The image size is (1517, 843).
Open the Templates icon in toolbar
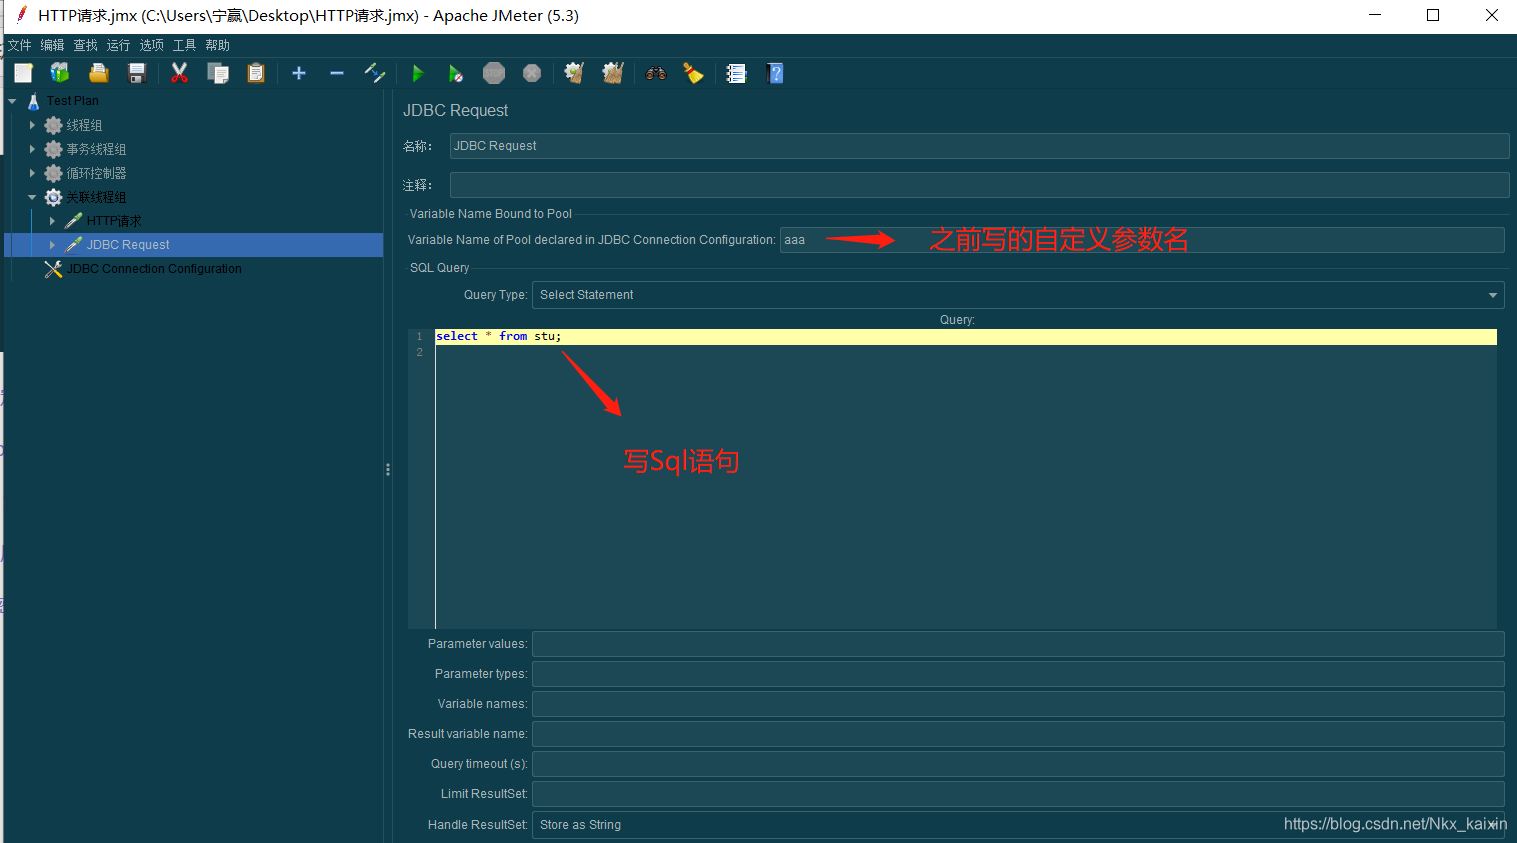point(60,73)
